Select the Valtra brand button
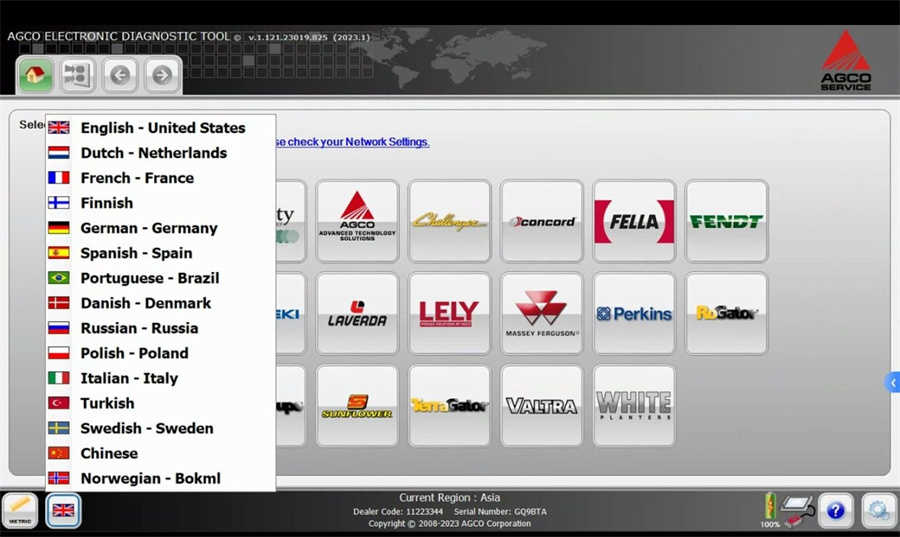Screen dimensions: 900x537 pos(541,405)
